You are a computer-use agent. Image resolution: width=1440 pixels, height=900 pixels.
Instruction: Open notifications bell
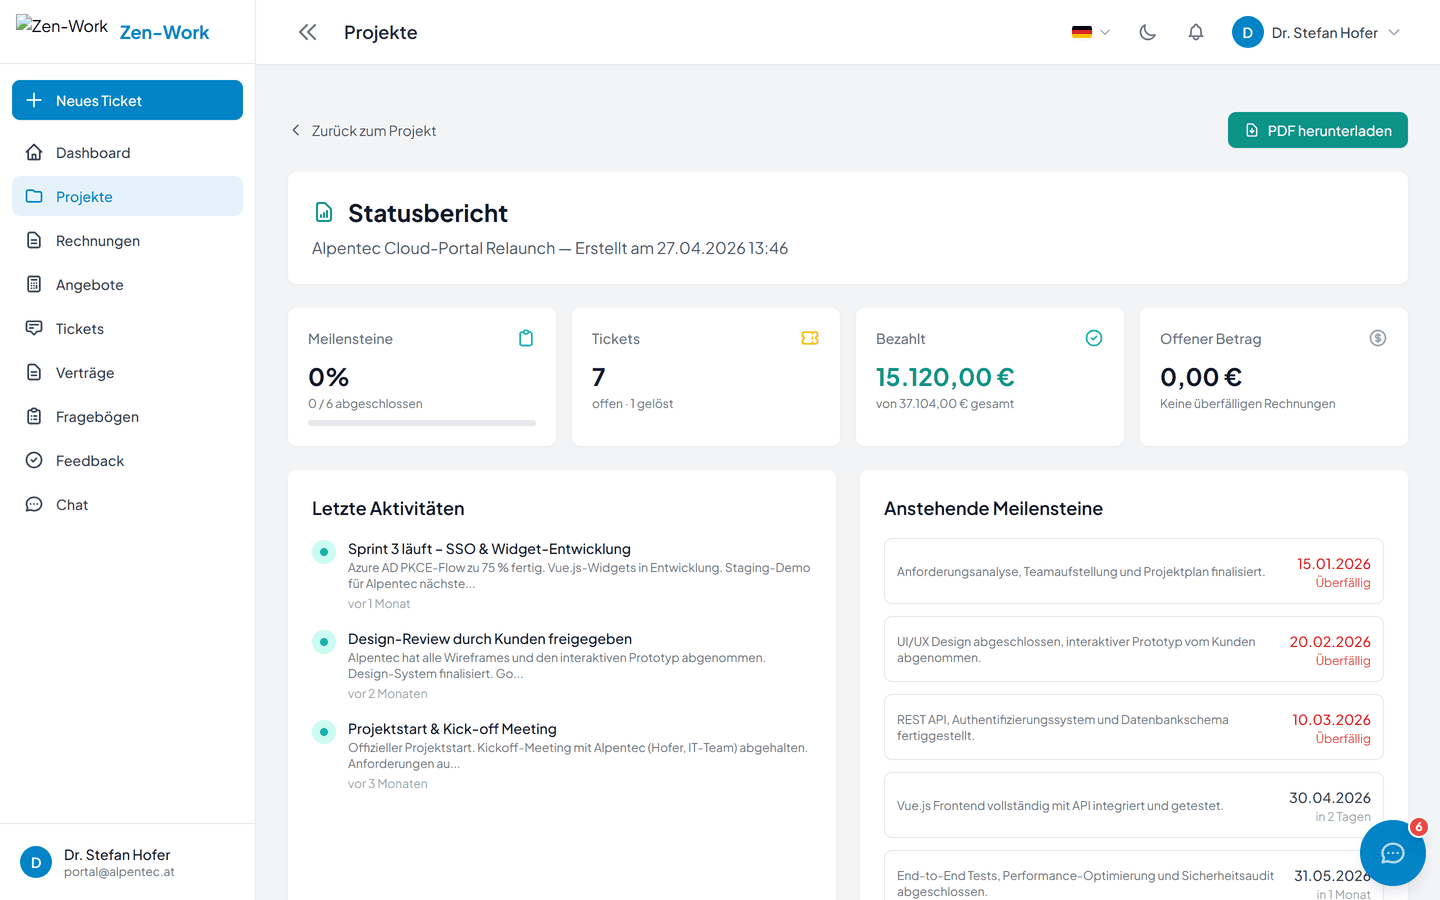(x=1195, y=32)
